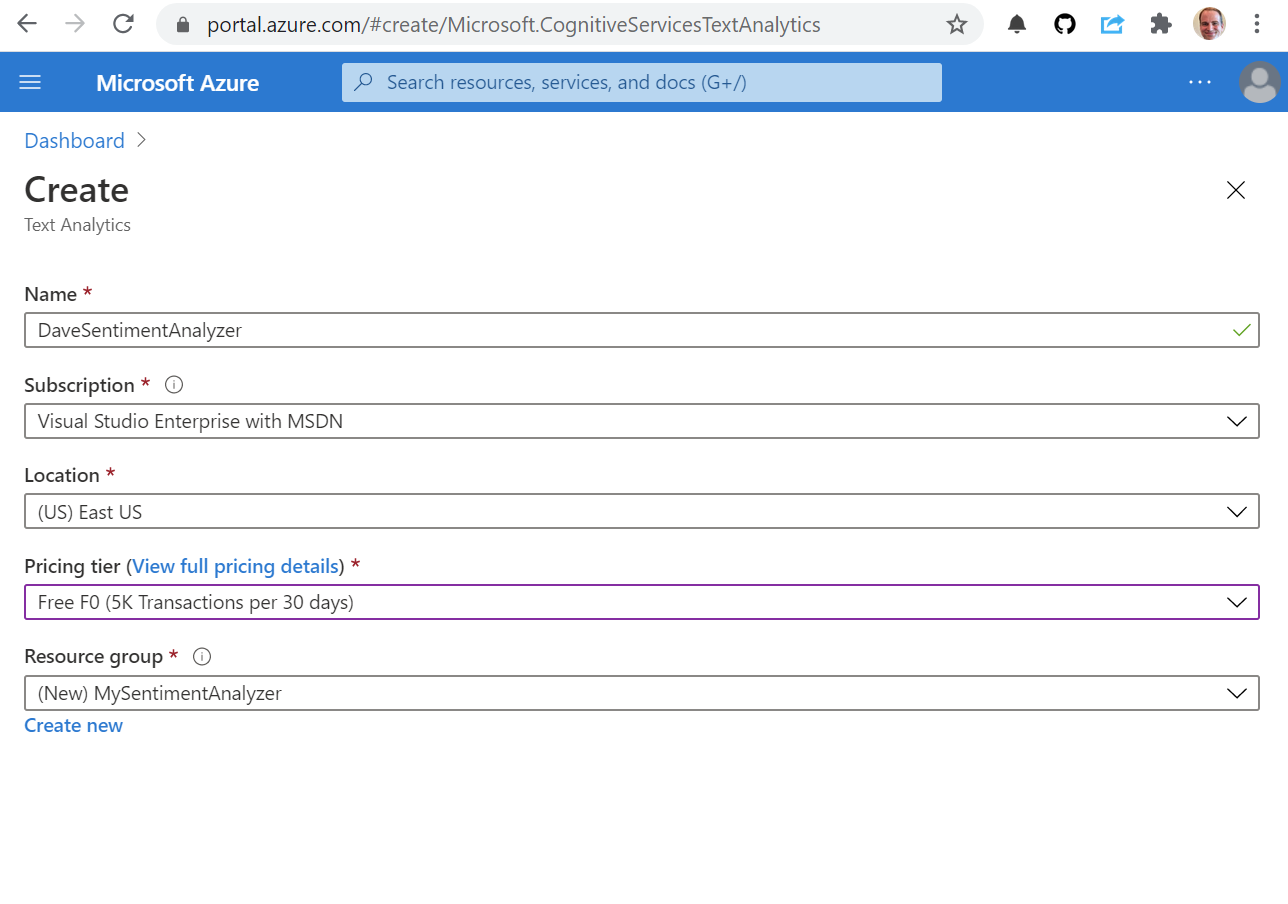The image size is (1288, 904).
Task: Click the Search resources, services, and docs bar
Action: (641, 82)
